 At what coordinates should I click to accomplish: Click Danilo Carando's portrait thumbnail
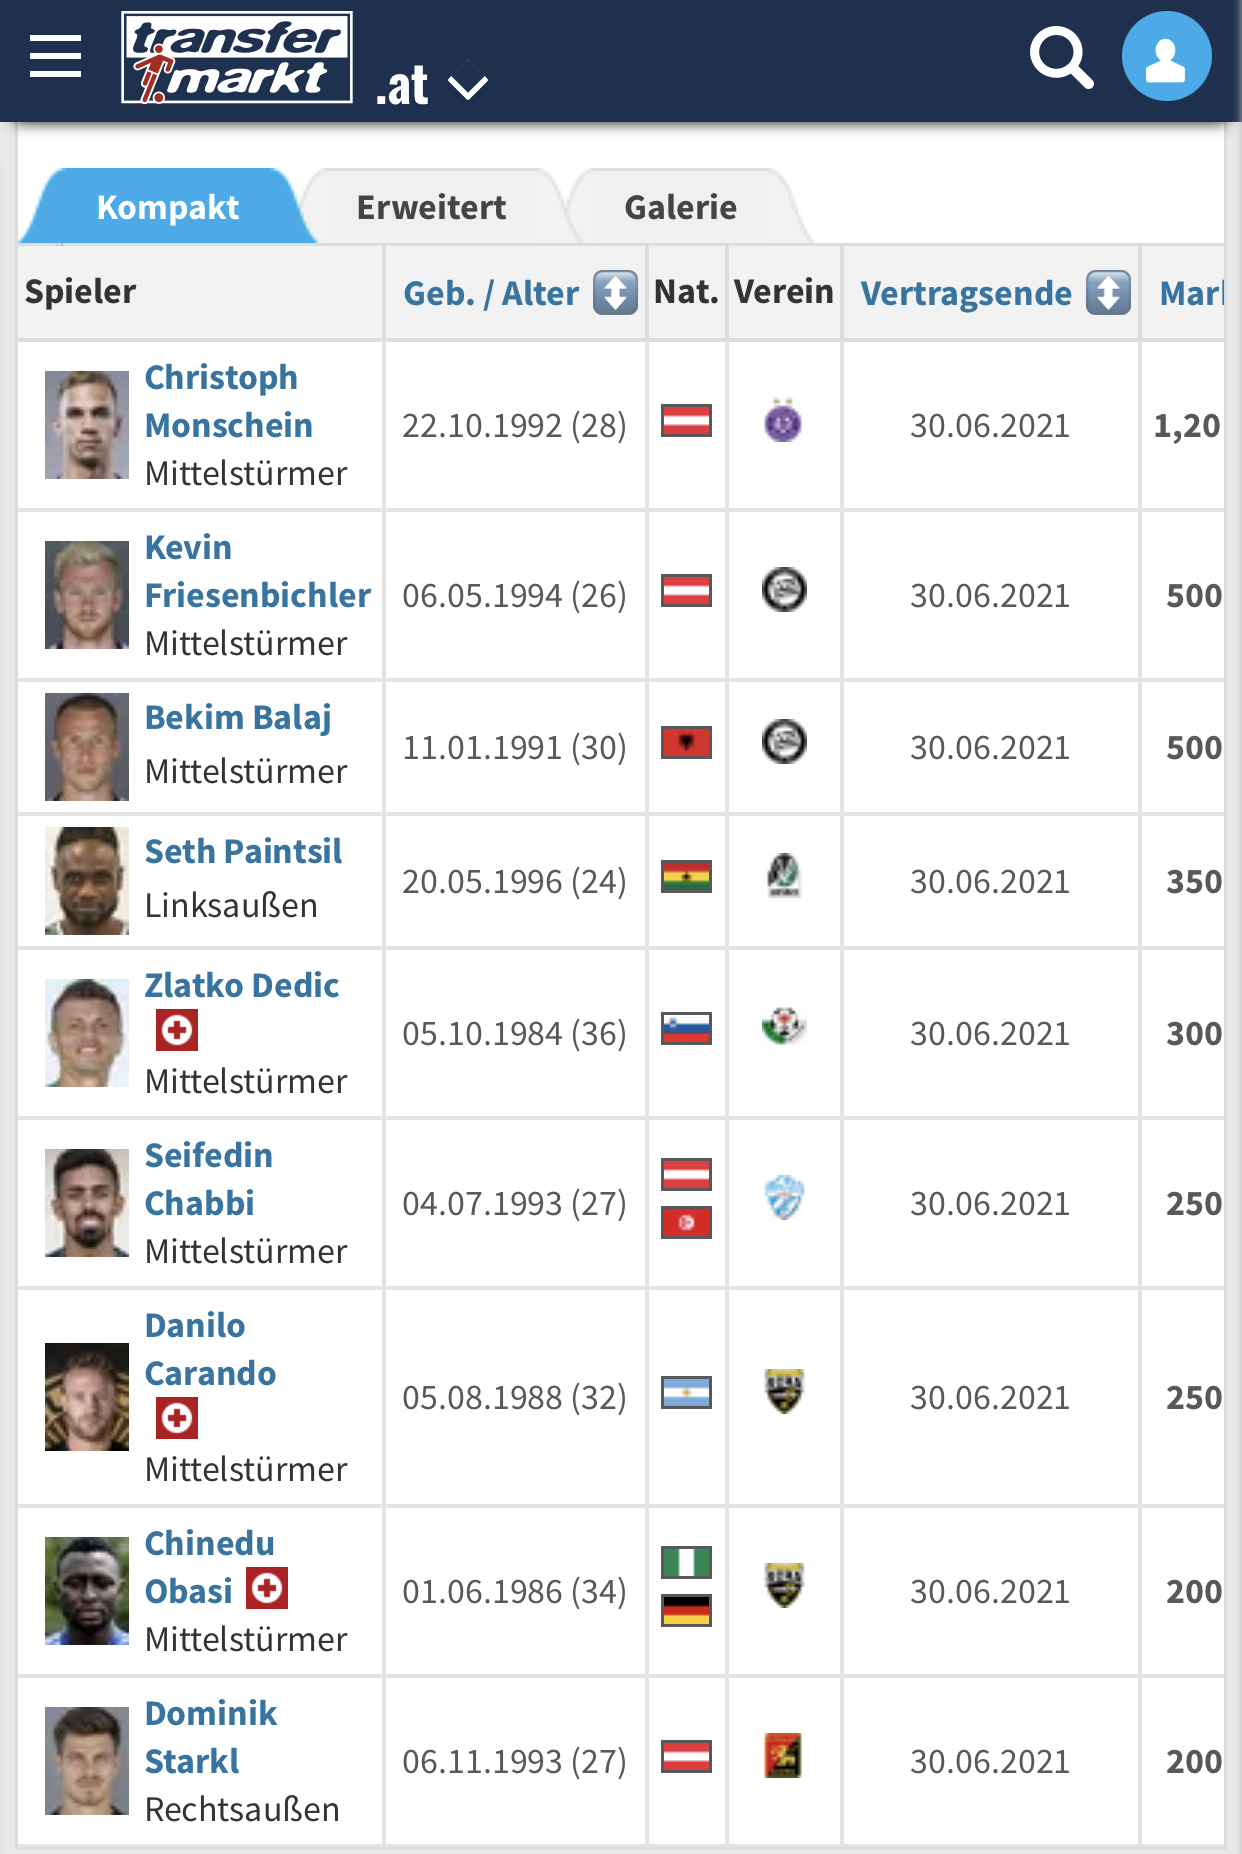pyautogui.click(x=87, y=1397)
